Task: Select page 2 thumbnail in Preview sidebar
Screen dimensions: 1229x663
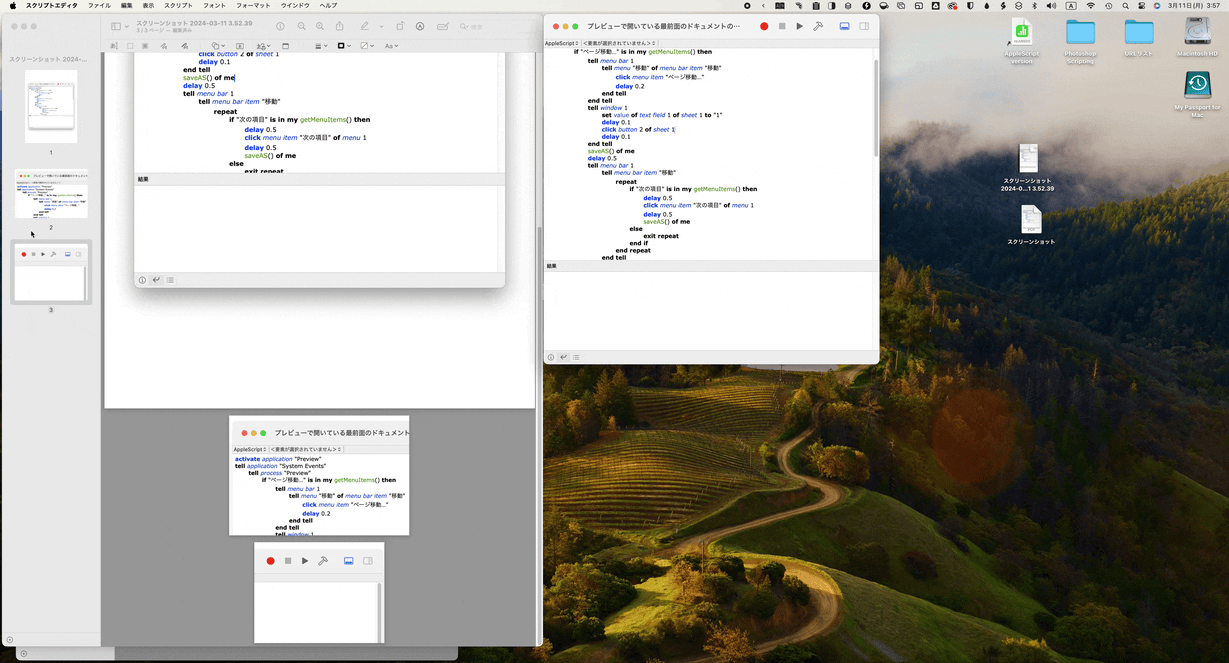Action: pyautogui.click(x=51, y=194)
